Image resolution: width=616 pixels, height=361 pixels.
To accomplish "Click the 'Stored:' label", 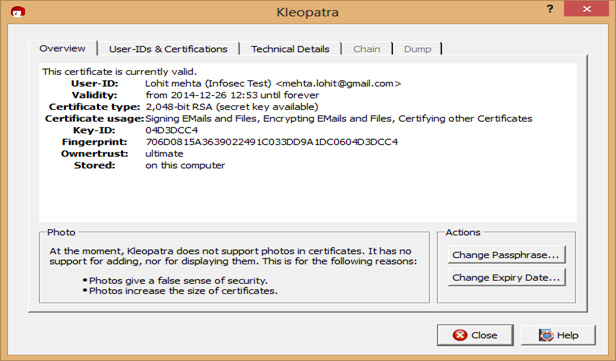I will point(94,165).
